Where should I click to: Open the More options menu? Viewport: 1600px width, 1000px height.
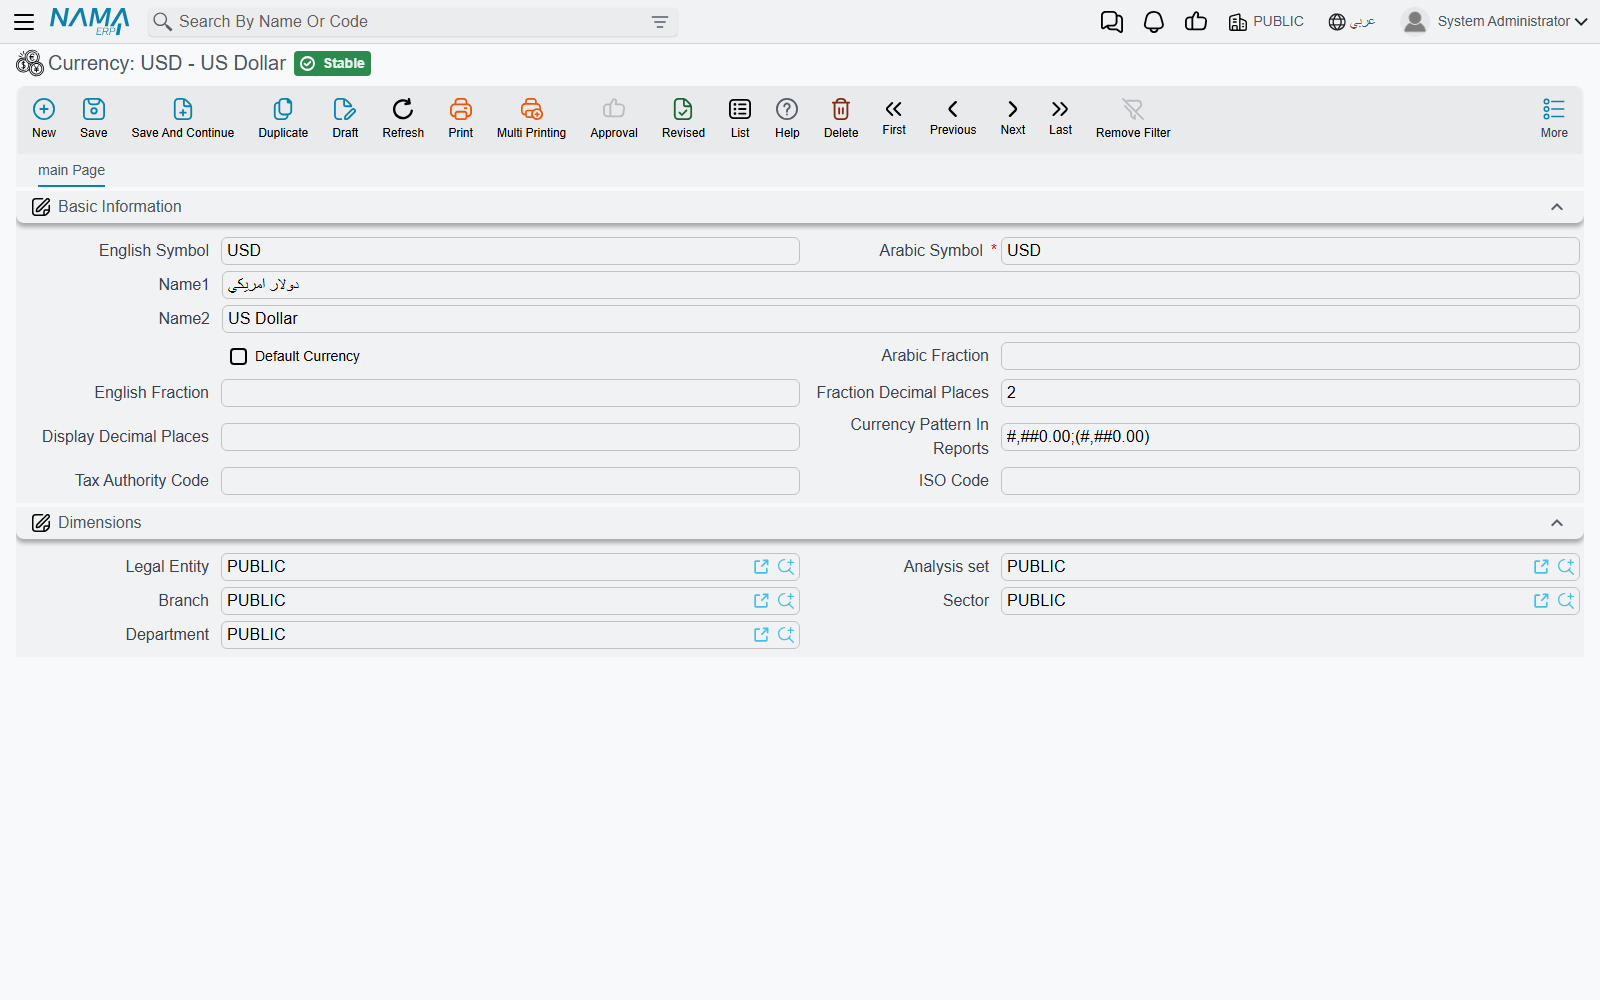[1554, 118]
